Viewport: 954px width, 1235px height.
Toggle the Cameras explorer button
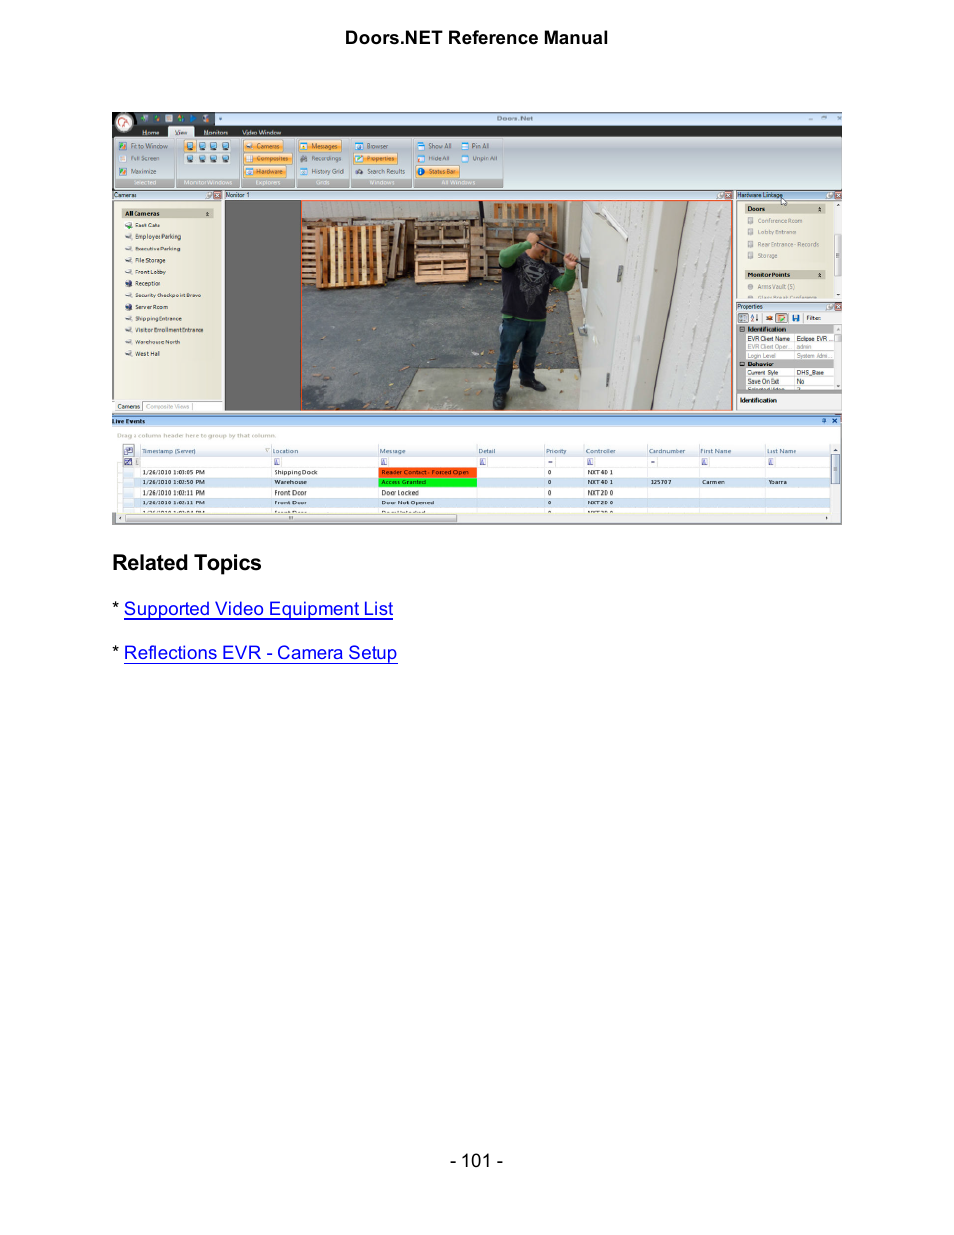(x=264, y=146)
